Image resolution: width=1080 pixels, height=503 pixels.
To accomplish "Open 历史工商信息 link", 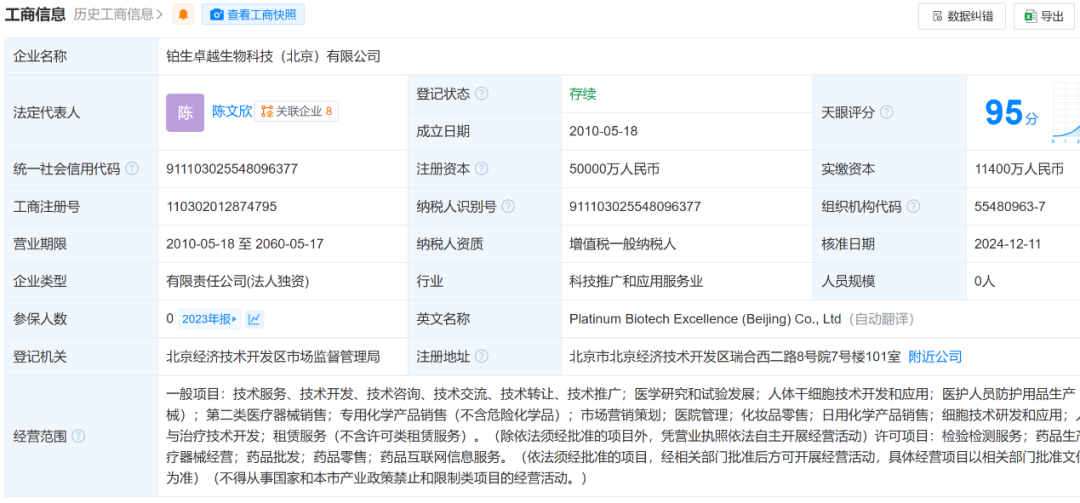I will (118, 14).
